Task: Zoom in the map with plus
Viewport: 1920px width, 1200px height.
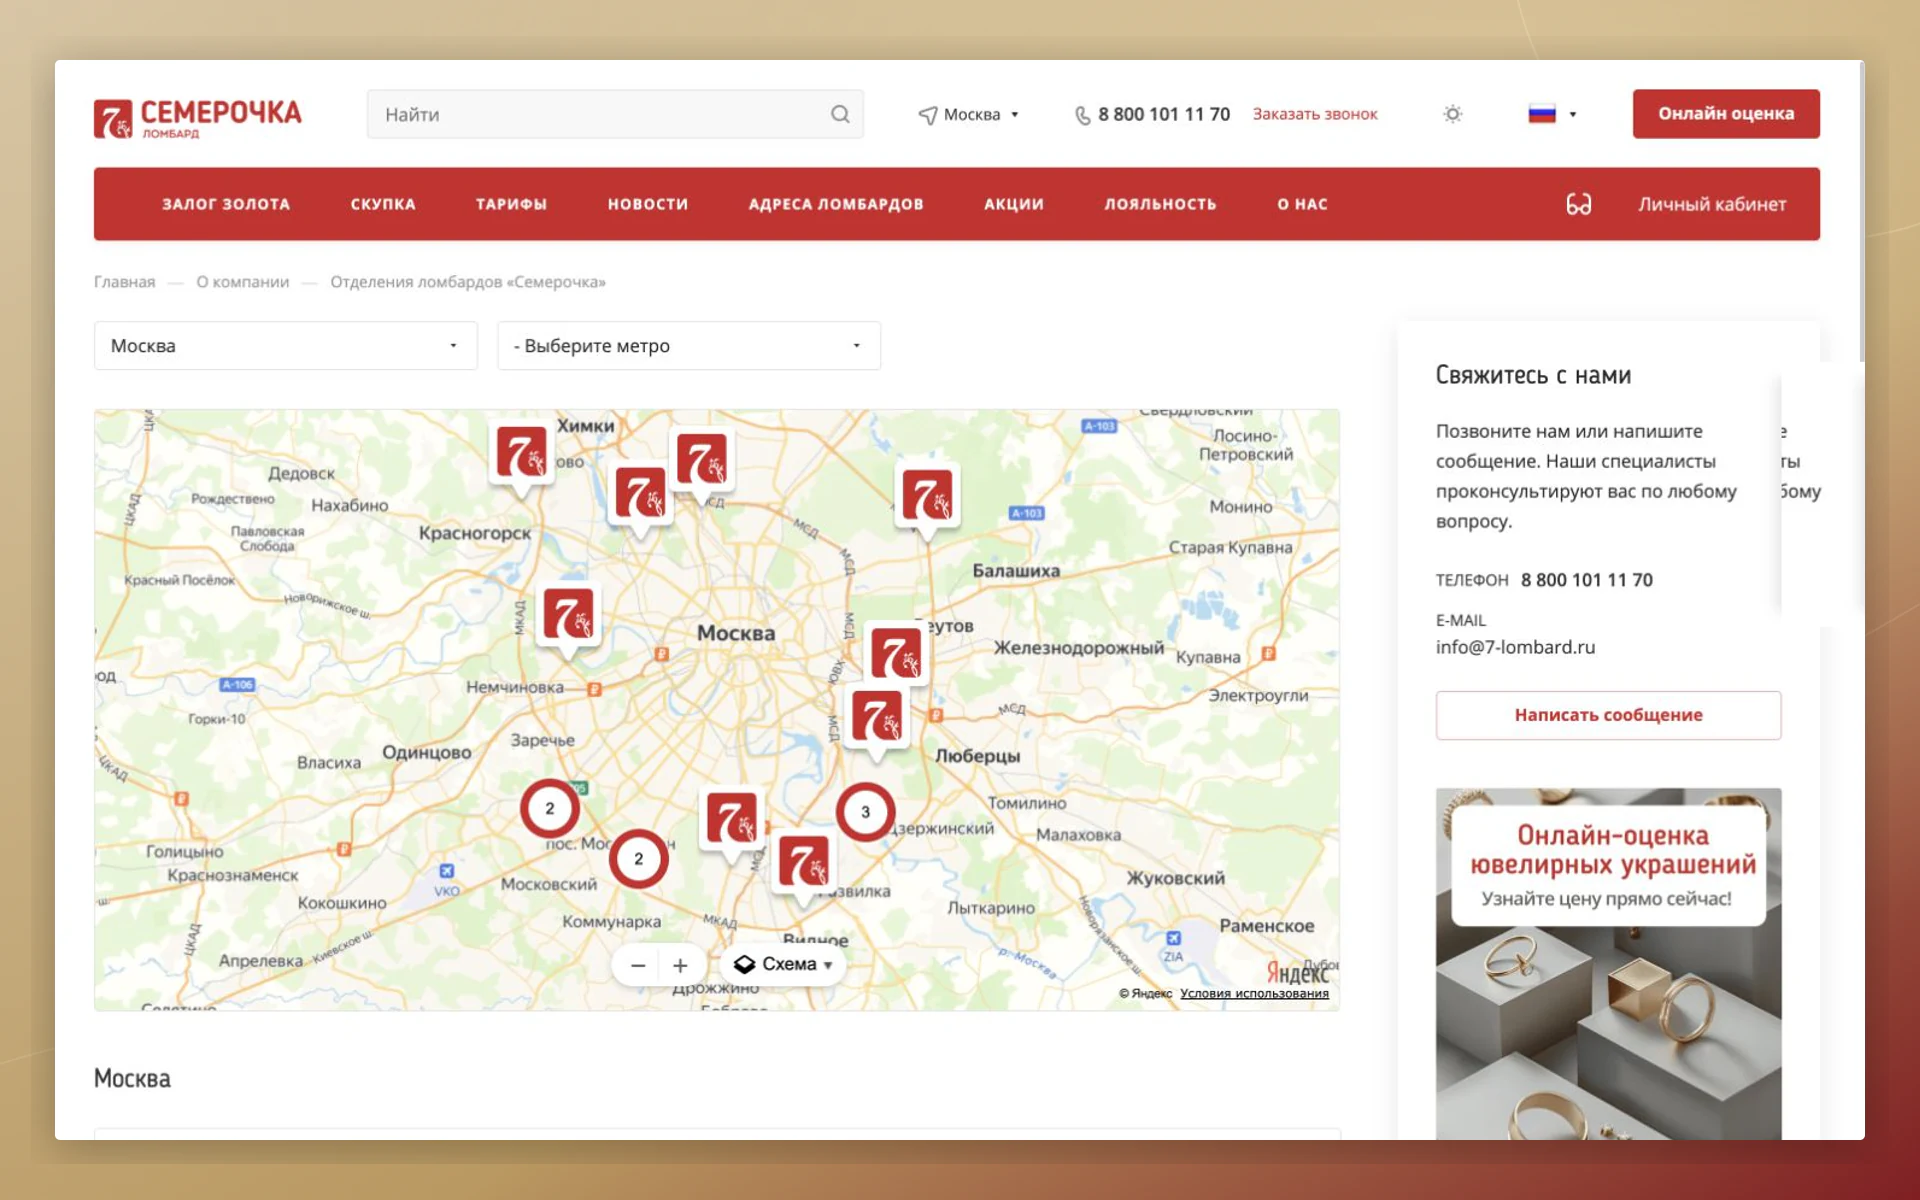Action: pyautogui.click(x=680, y=965)
